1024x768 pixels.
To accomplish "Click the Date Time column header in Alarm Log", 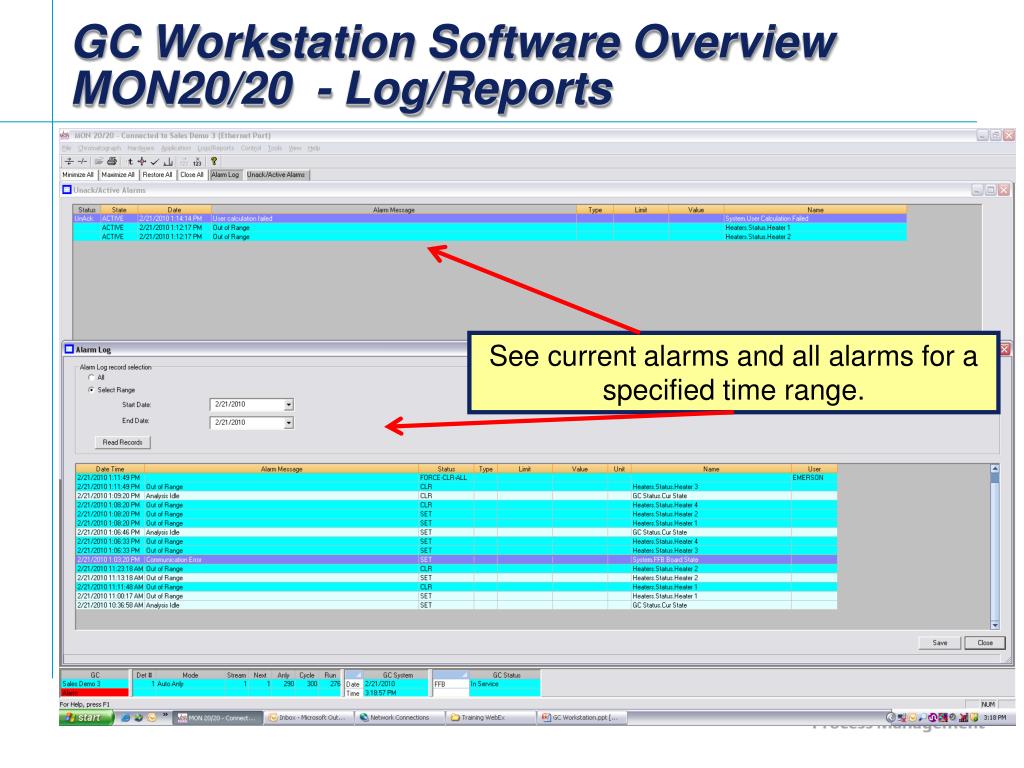I will pyautogui.click(x=110, y=469).
